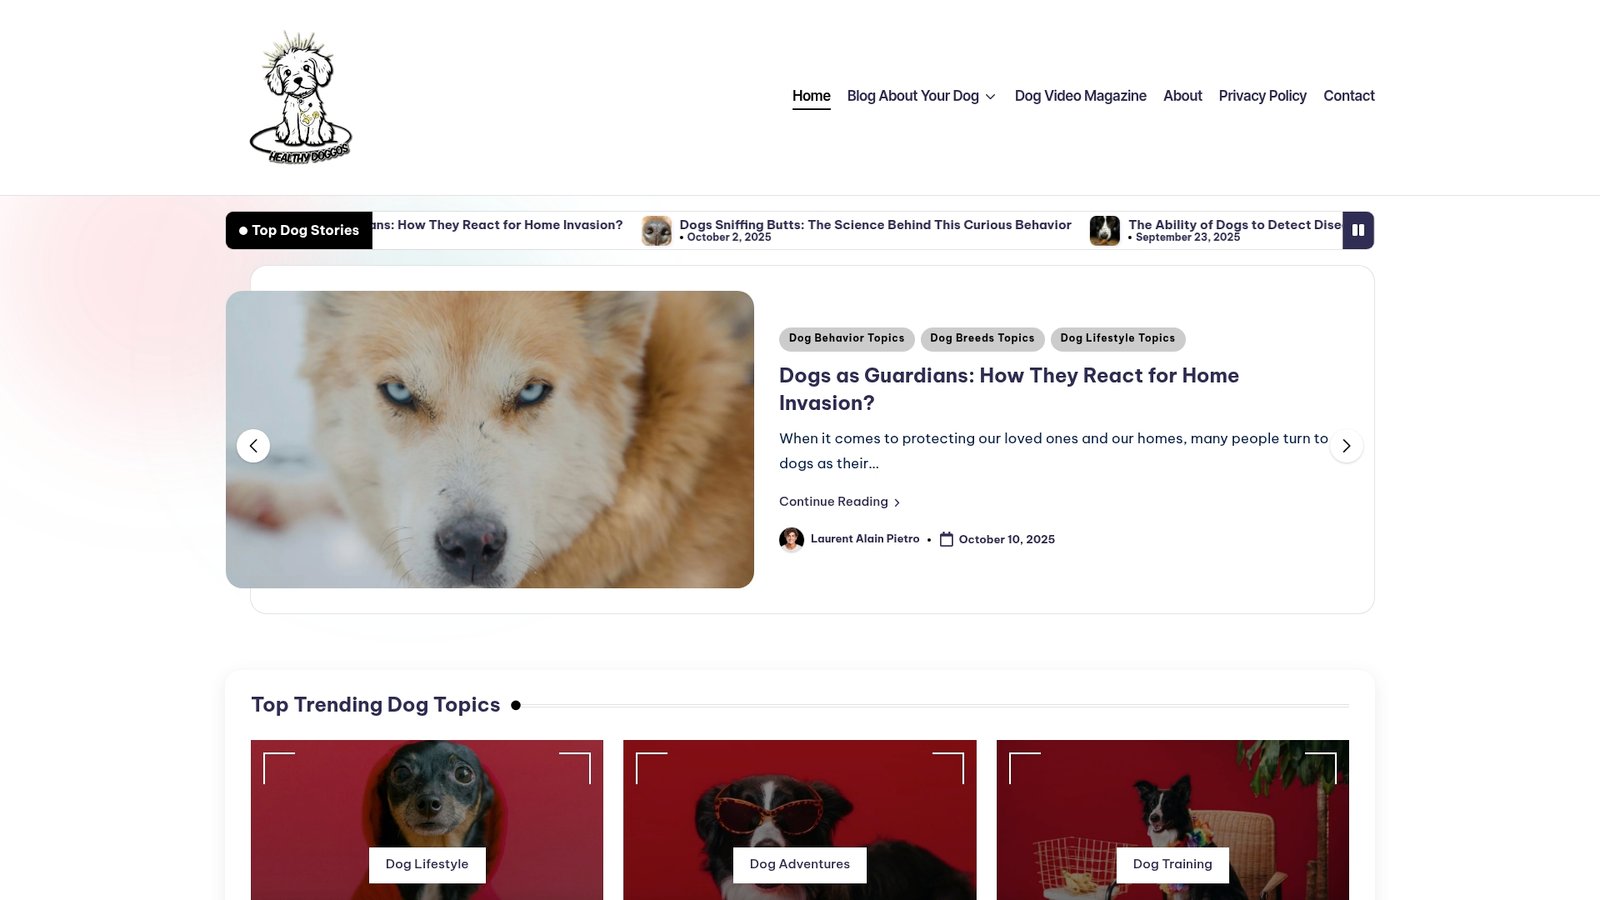This screenshot has width=1600, height=900.
Task: Open the Home menu item
Action: tap(811, 96)
